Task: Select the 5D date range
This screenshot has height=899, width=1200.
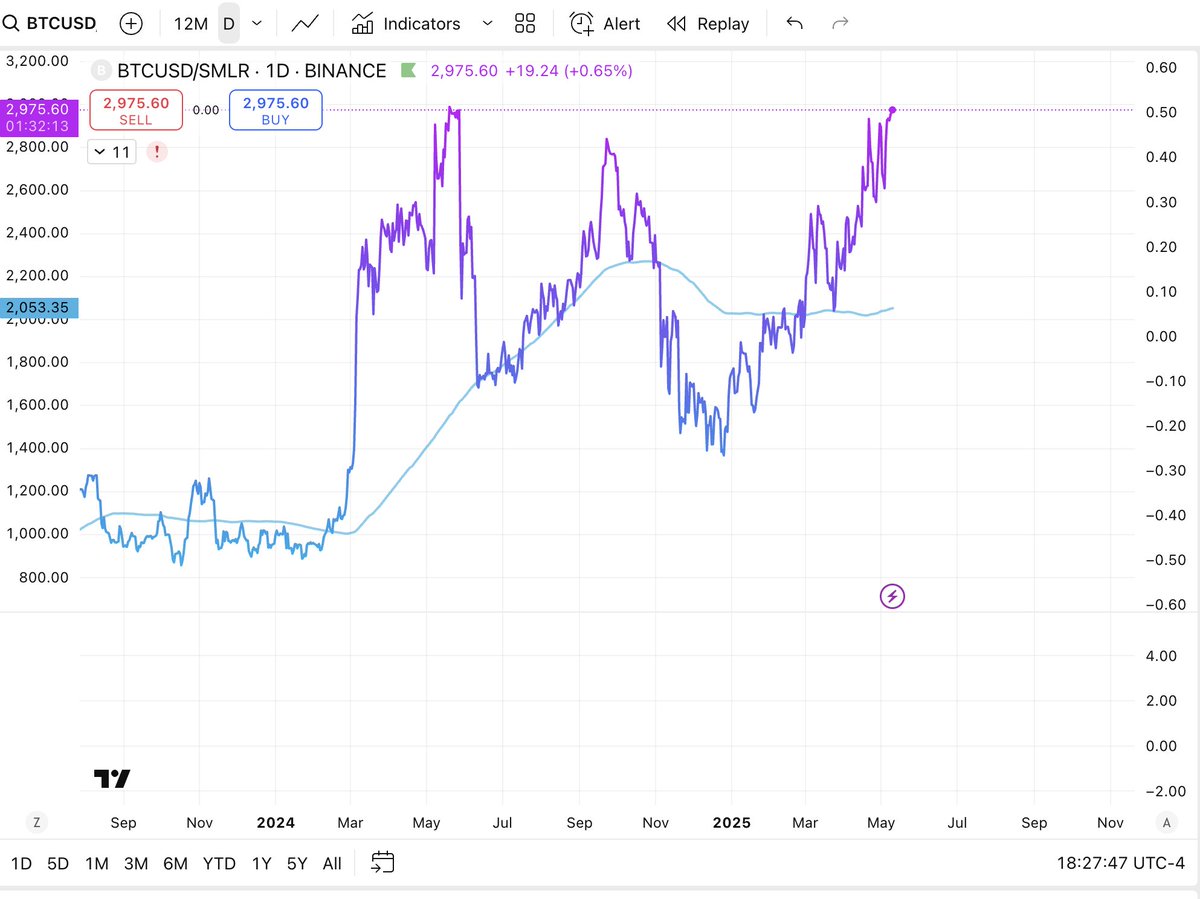Action: (58, 863)
